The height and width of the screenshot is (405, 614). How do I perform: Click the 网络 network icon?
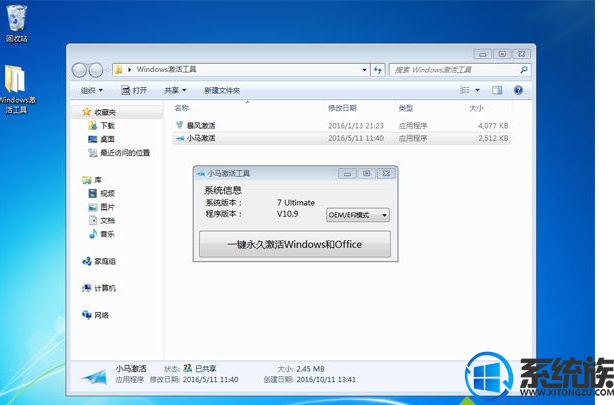click(87, 315)
